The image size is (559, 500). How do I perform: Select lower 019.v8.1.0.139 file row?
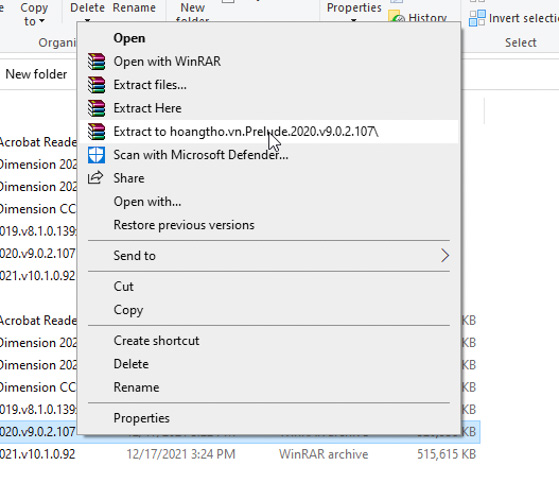pyautogui.click(x=37, y=409)
